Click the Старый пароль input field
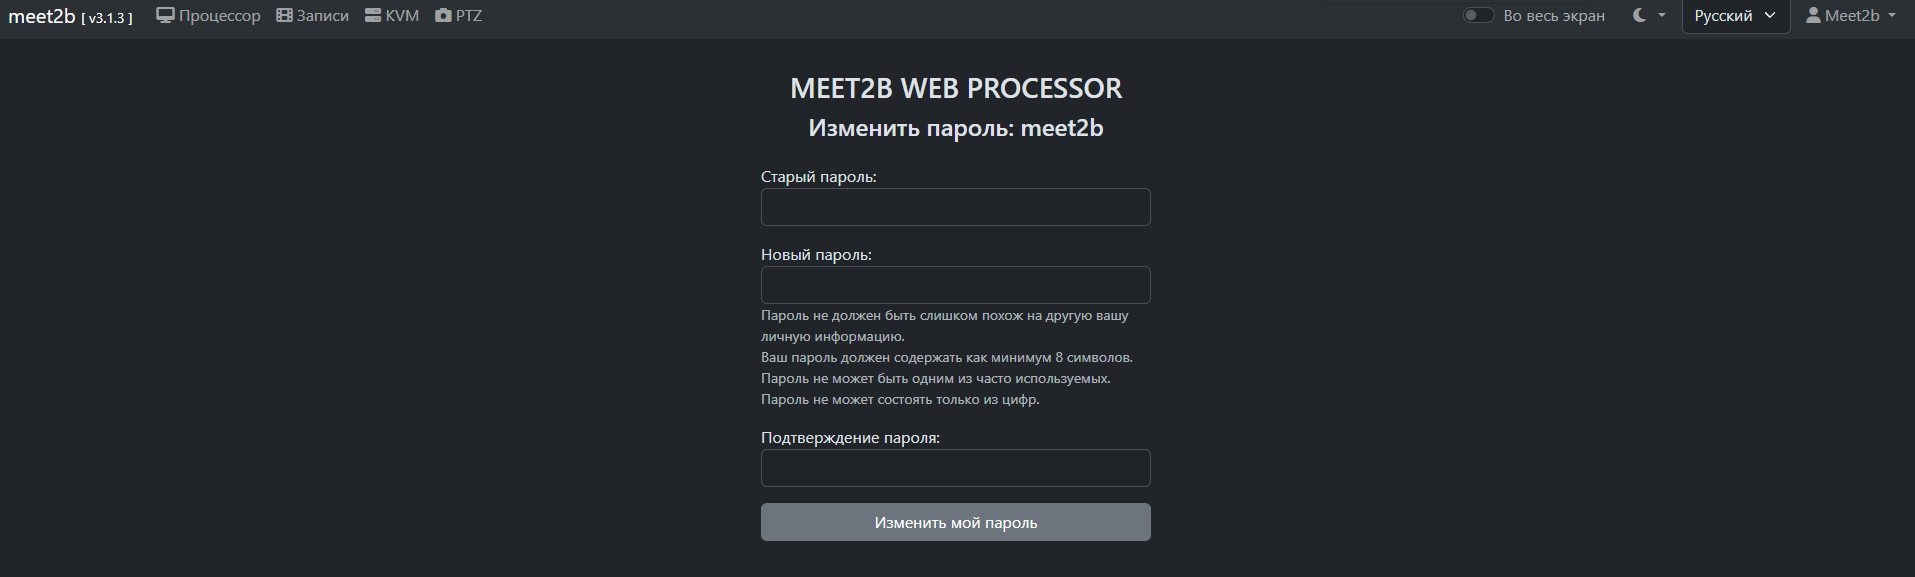The width and height of the screenshot is (1915, 577). coord(954,207)
